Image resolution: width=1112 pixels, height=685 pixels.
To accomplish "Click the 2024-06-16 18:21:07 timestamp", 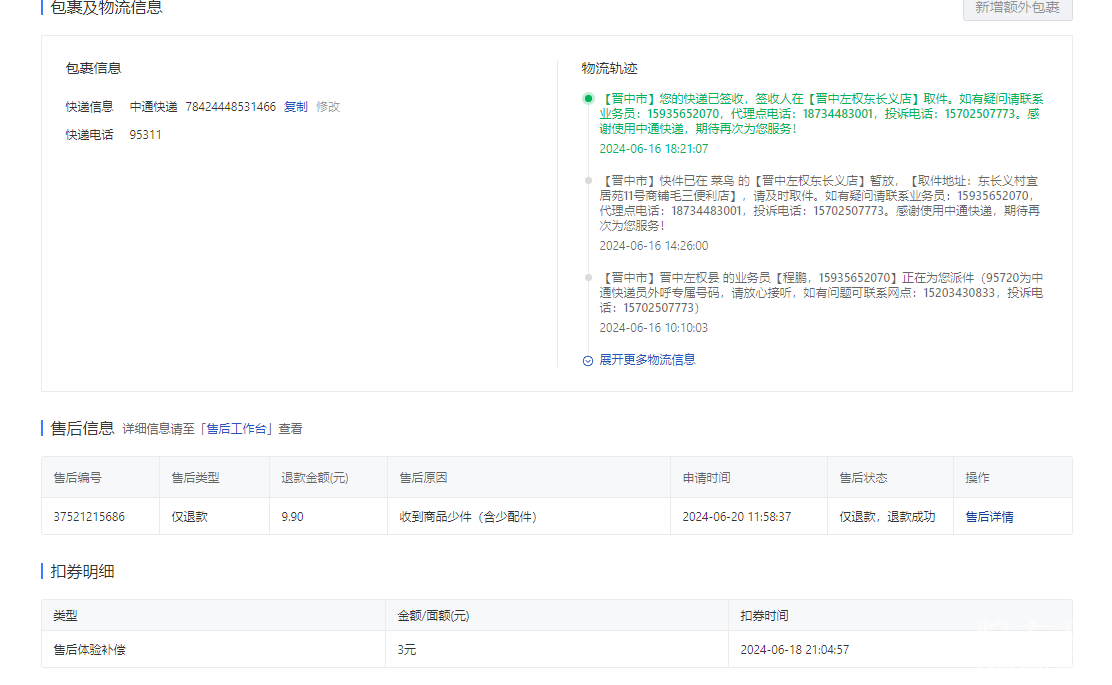I will tap(653, 149).
